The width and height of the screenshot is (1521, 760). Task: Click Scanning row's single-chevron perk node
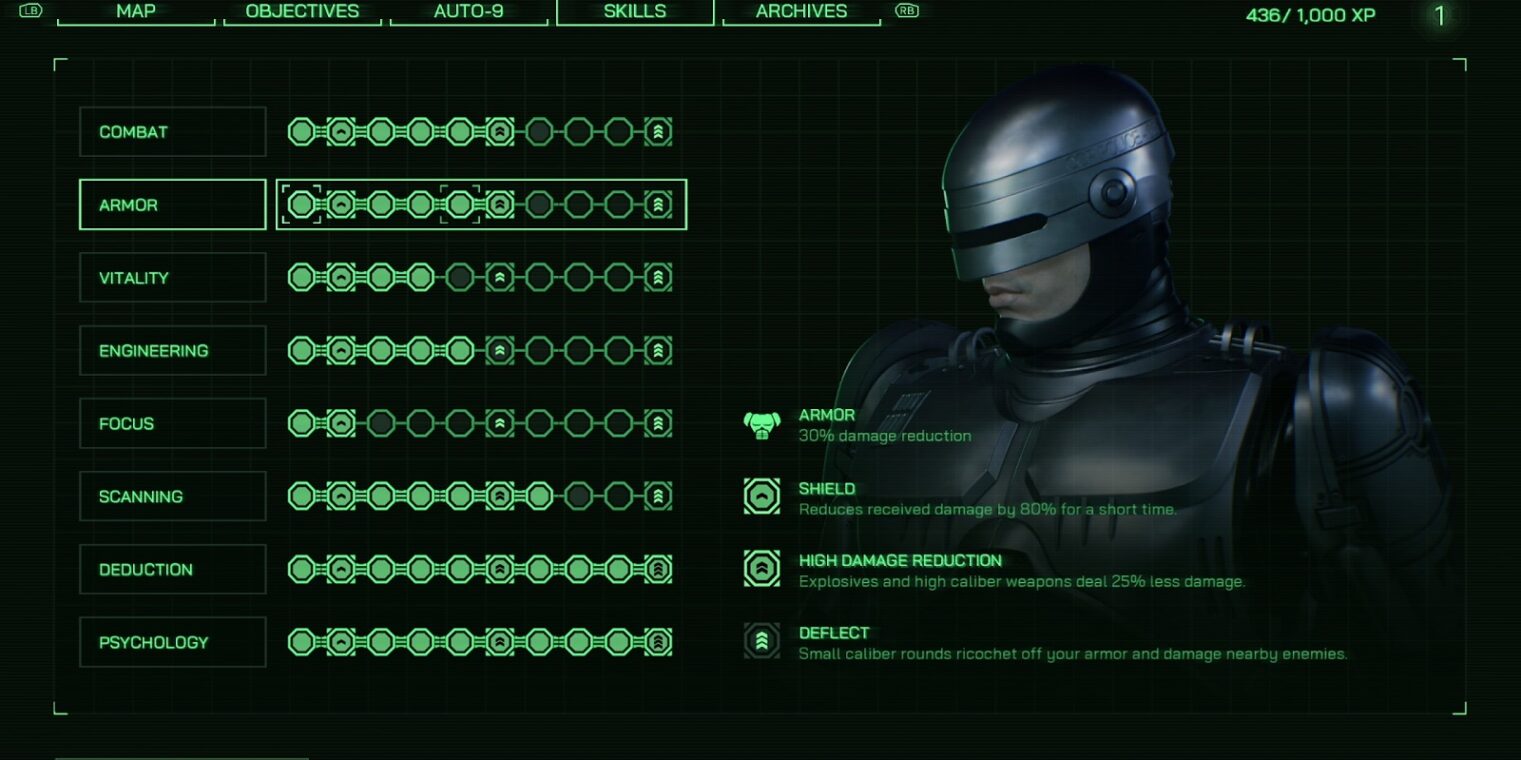(x=341, y=496)
